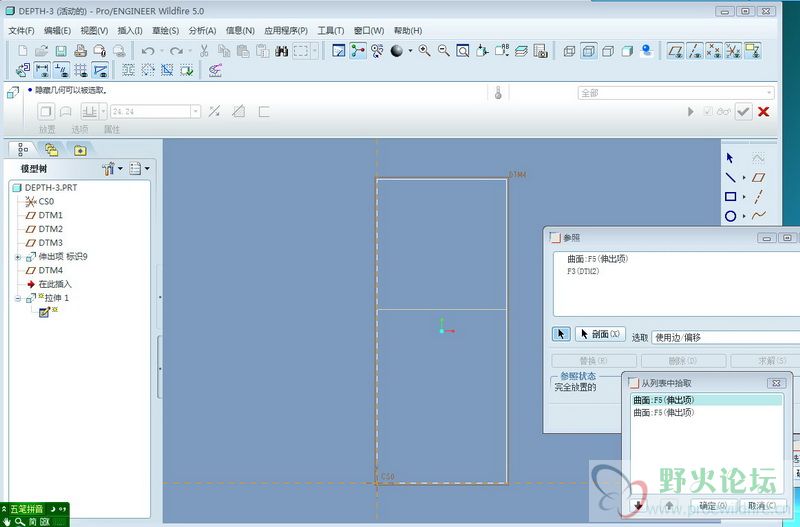Screen dimensions: 800x527
Task: Toggle sketch vertices display
Action: [x=101, y=70]
